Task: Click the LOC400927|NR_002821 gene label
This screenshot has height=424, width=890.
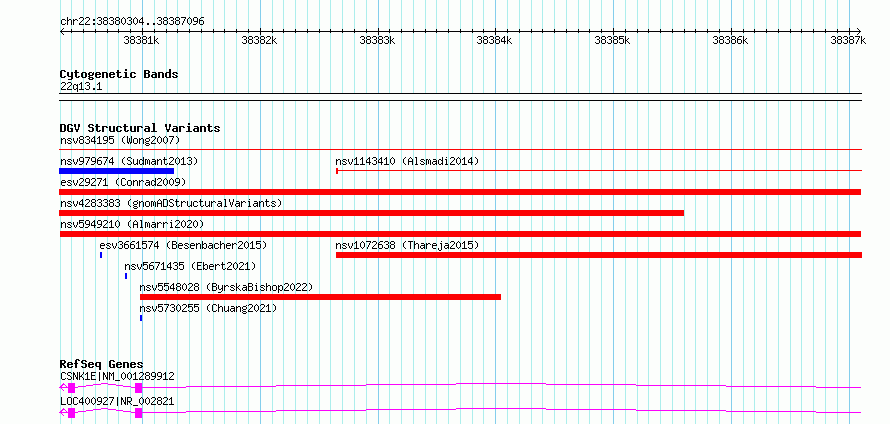Action: (117, 401)
